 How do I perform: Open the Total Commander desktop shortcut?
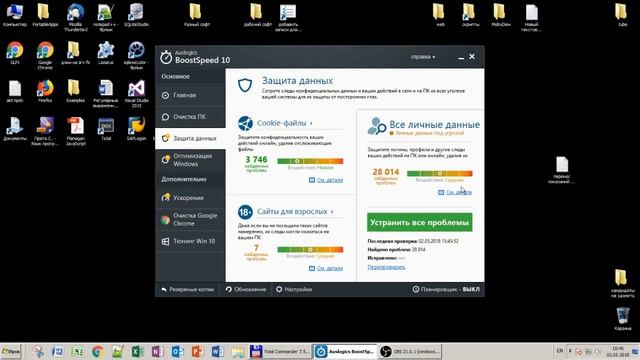pos(106,129)
